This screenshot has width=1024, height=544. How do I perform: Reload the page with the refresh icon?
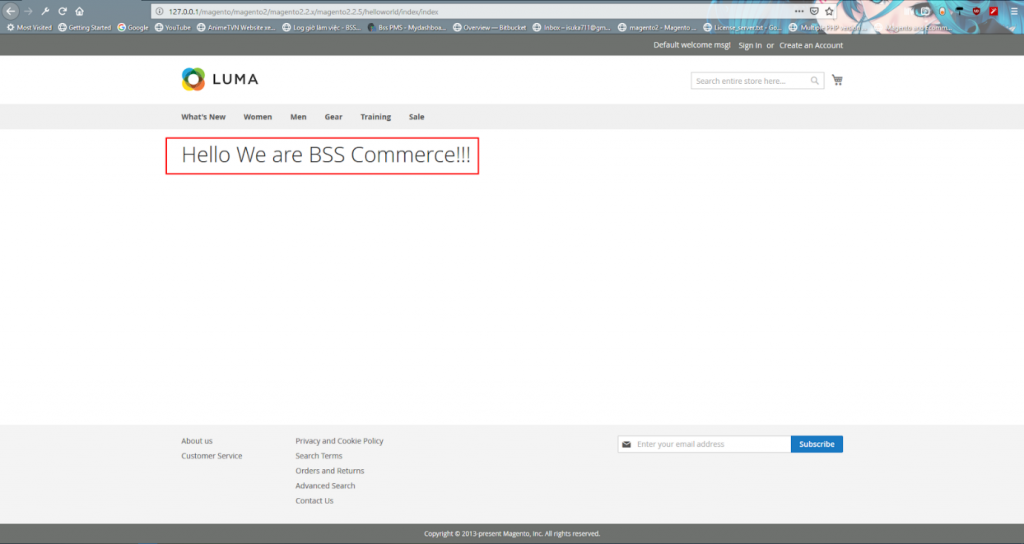(62, 11)
